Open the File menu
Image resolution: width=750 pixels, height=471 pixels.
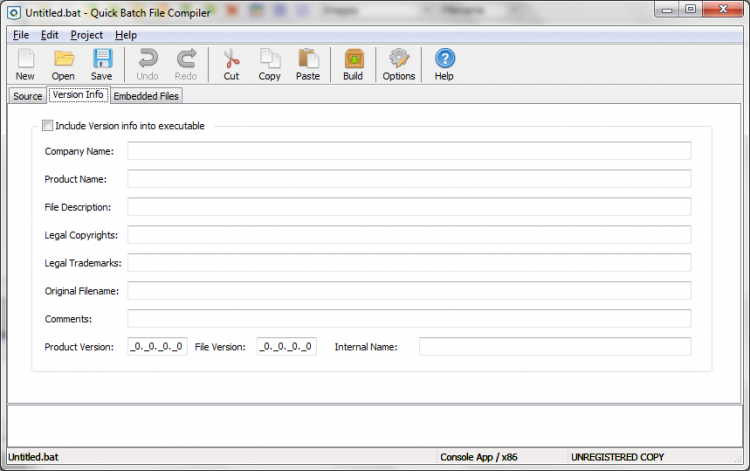21,35
